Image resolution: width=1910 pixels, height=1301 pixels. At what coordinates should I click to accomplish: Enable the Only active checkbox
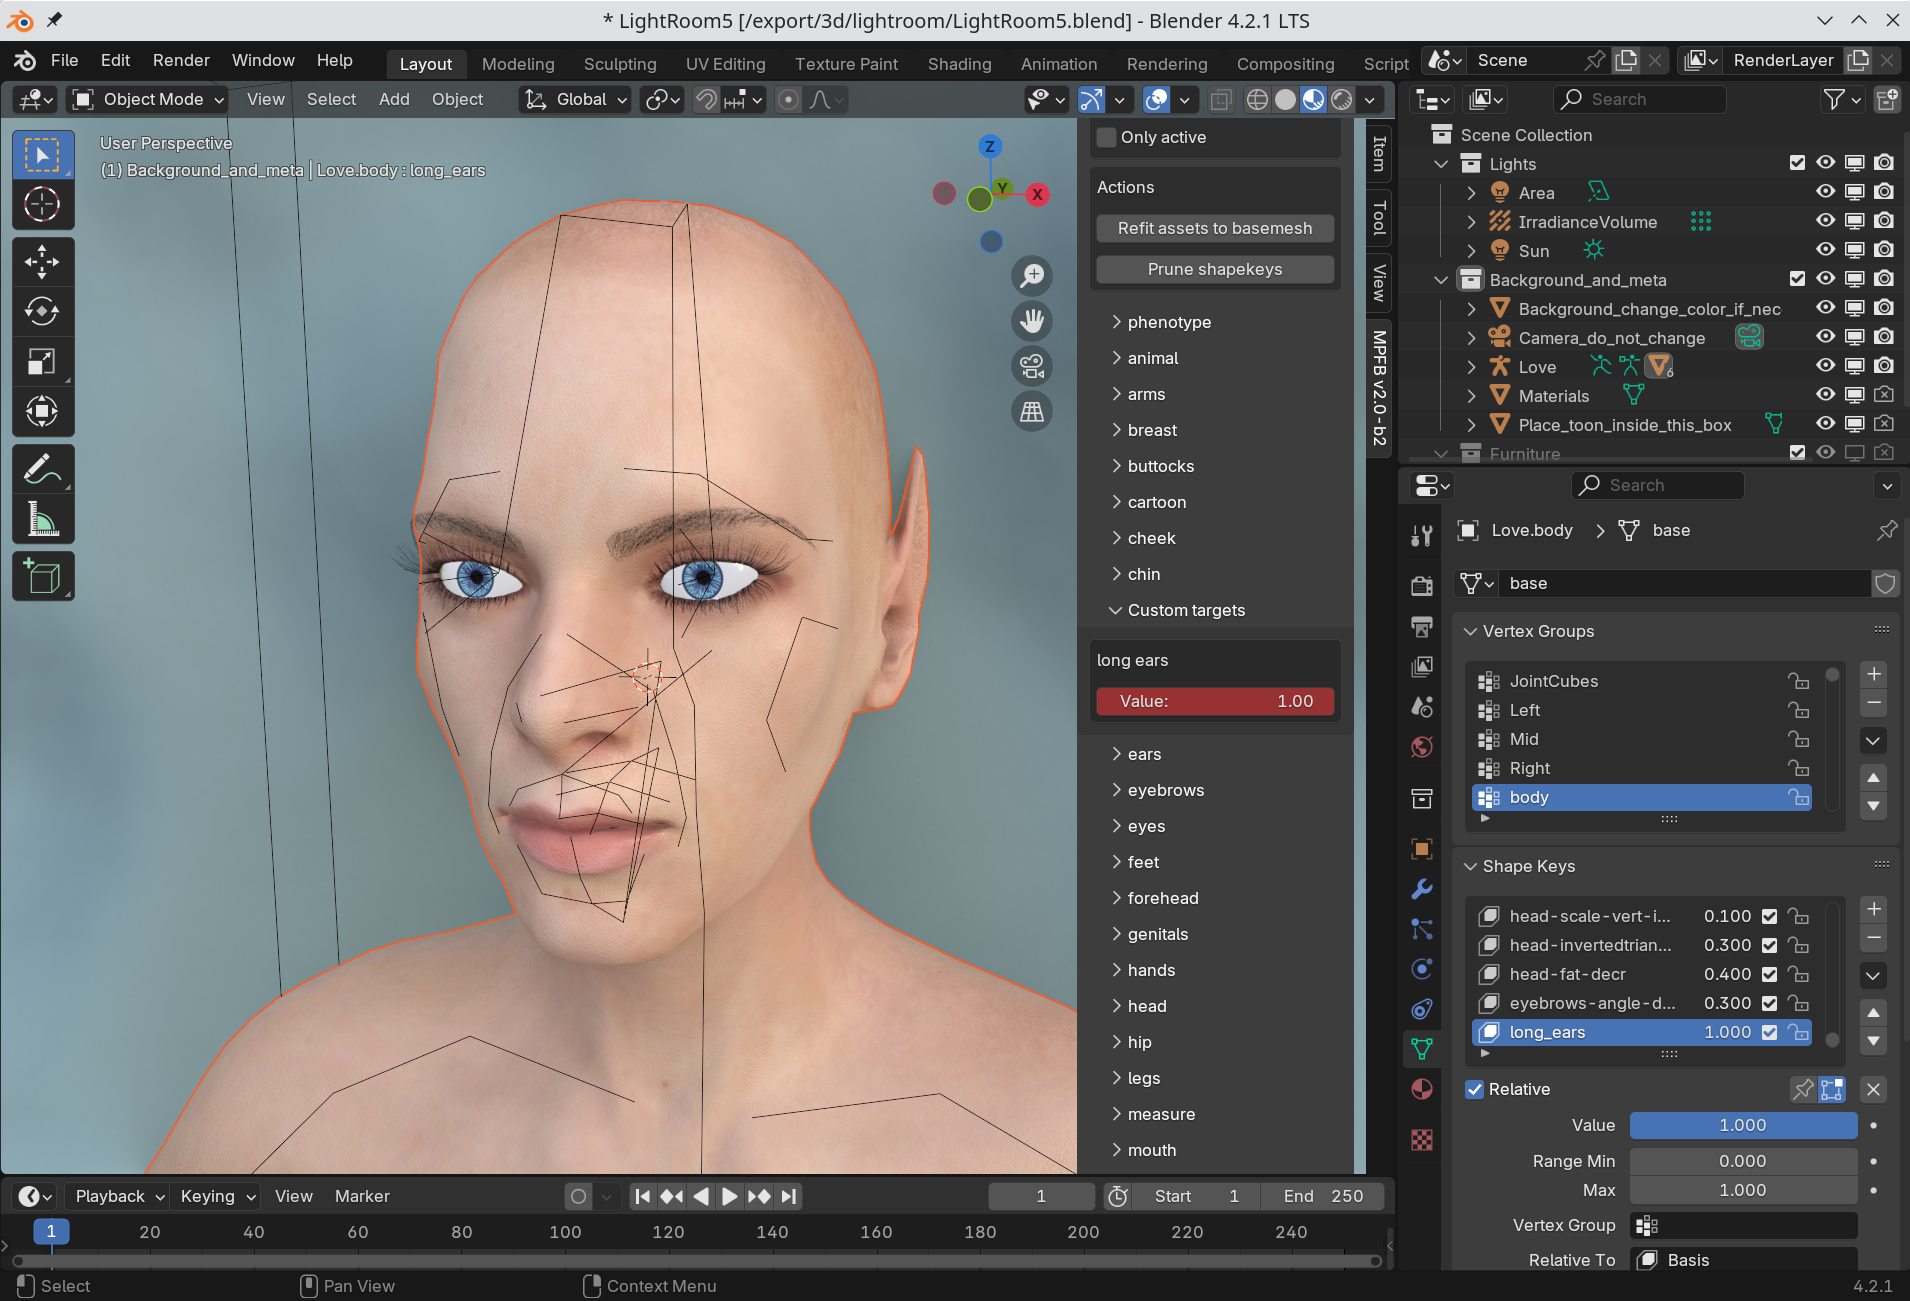[x=1106, y=137]
